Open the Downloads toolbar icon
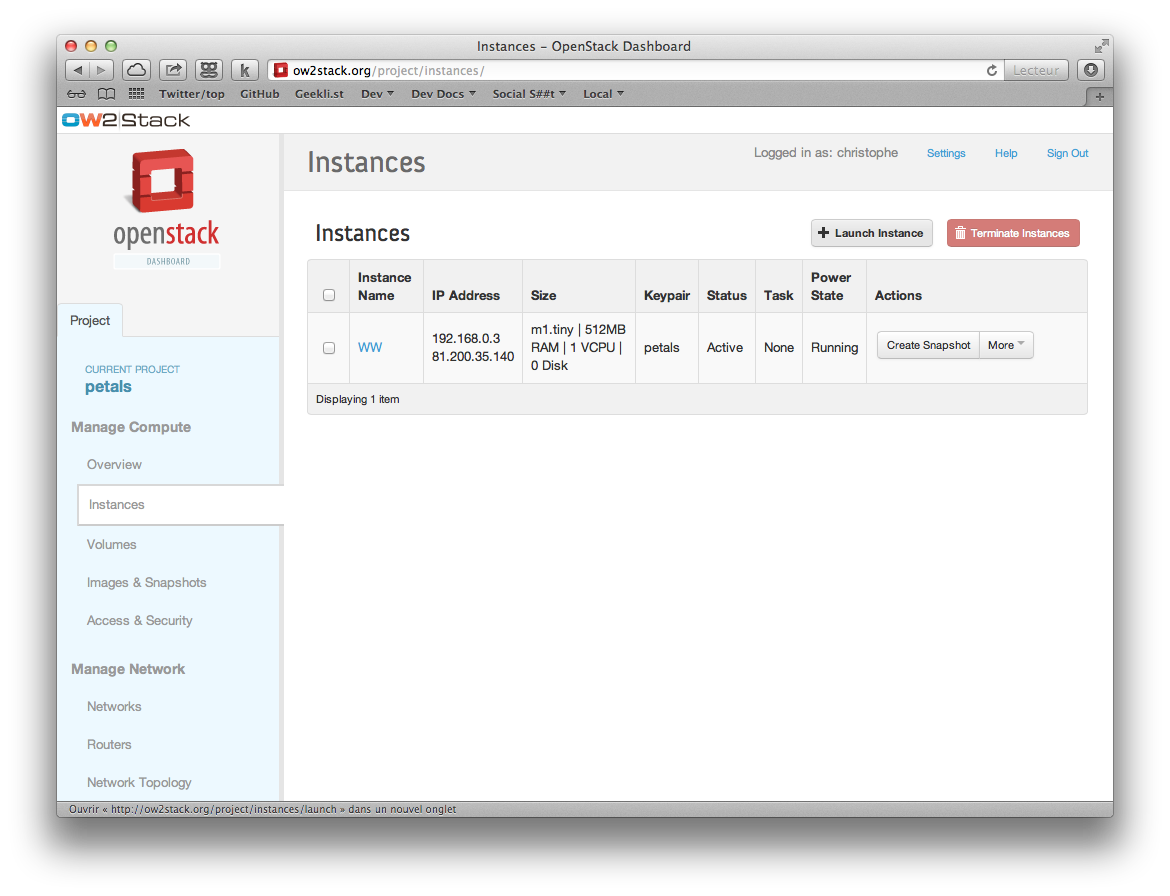Viewport: 1170px width, 896px height. [x=1091, y=70]
